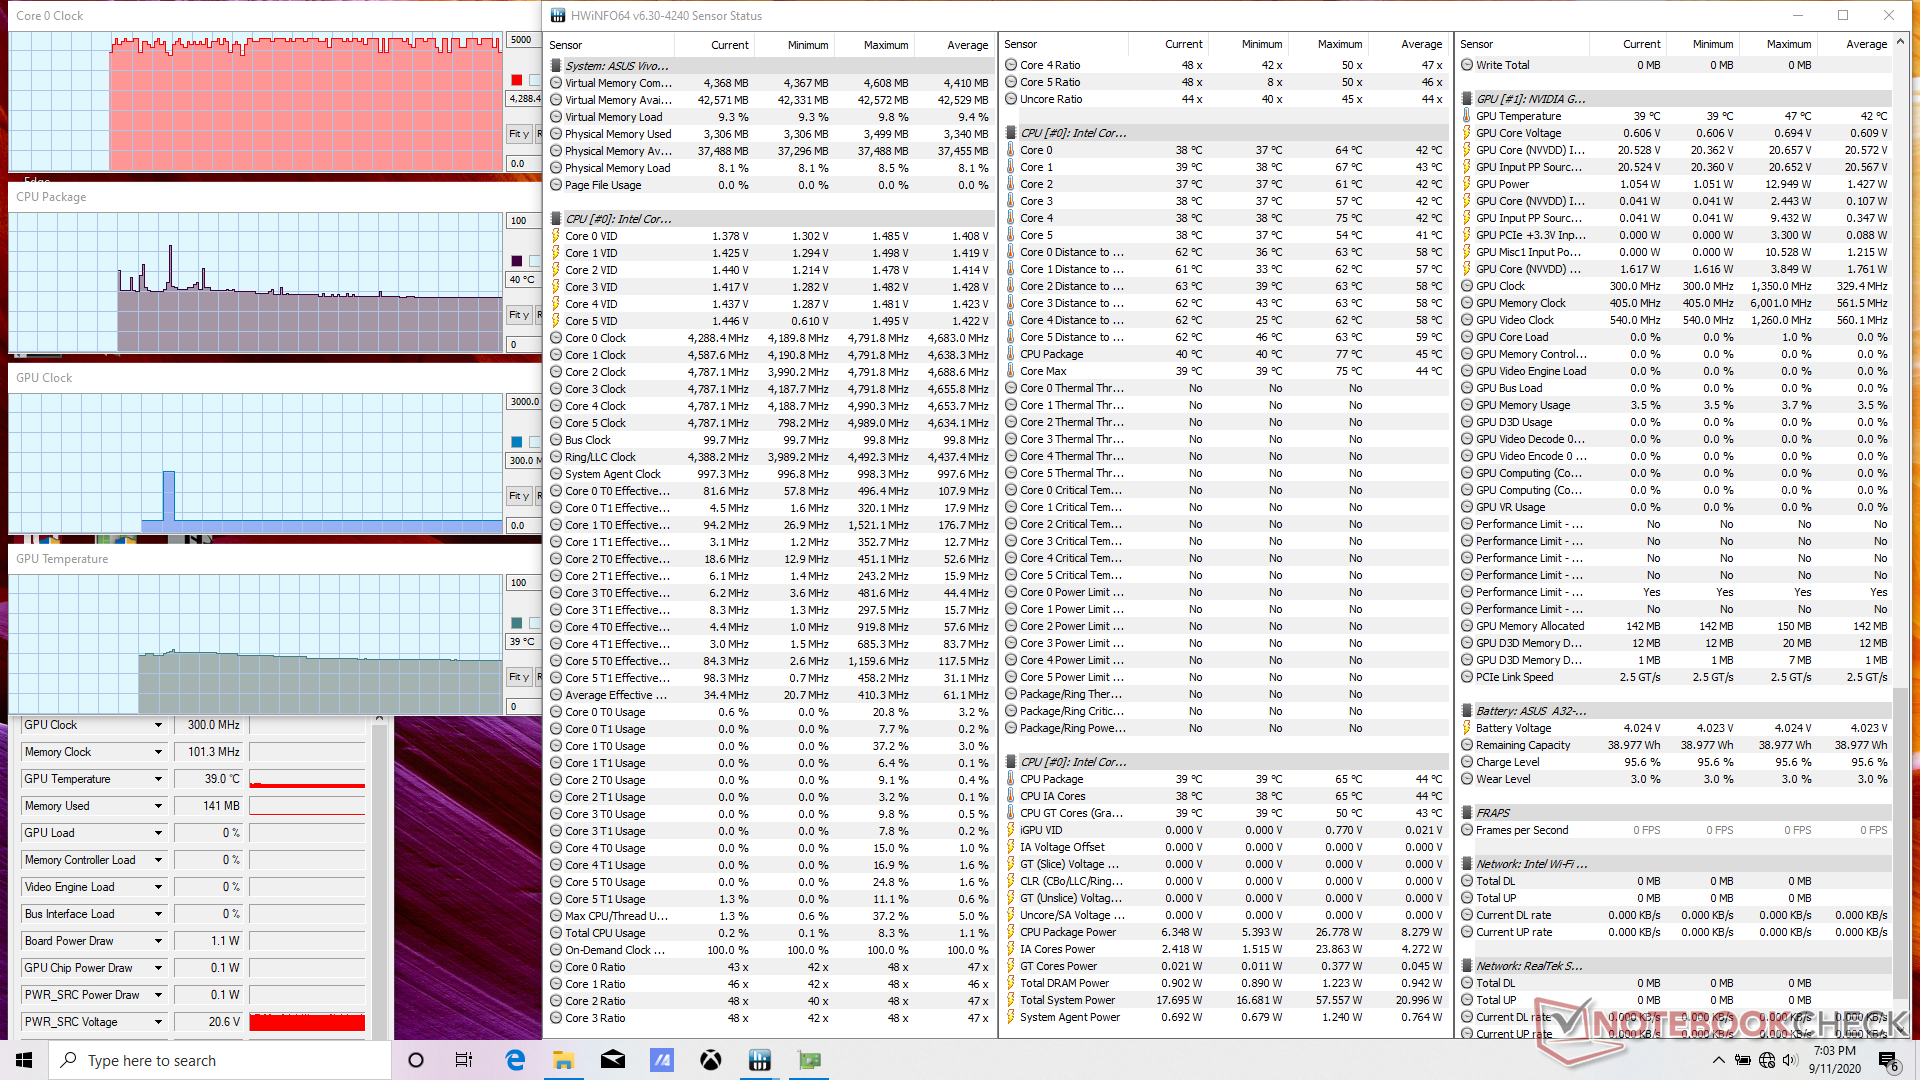Open Cortana from the taskbar
This screenshot has height=1080, width=1920.
click(416, 1060)
